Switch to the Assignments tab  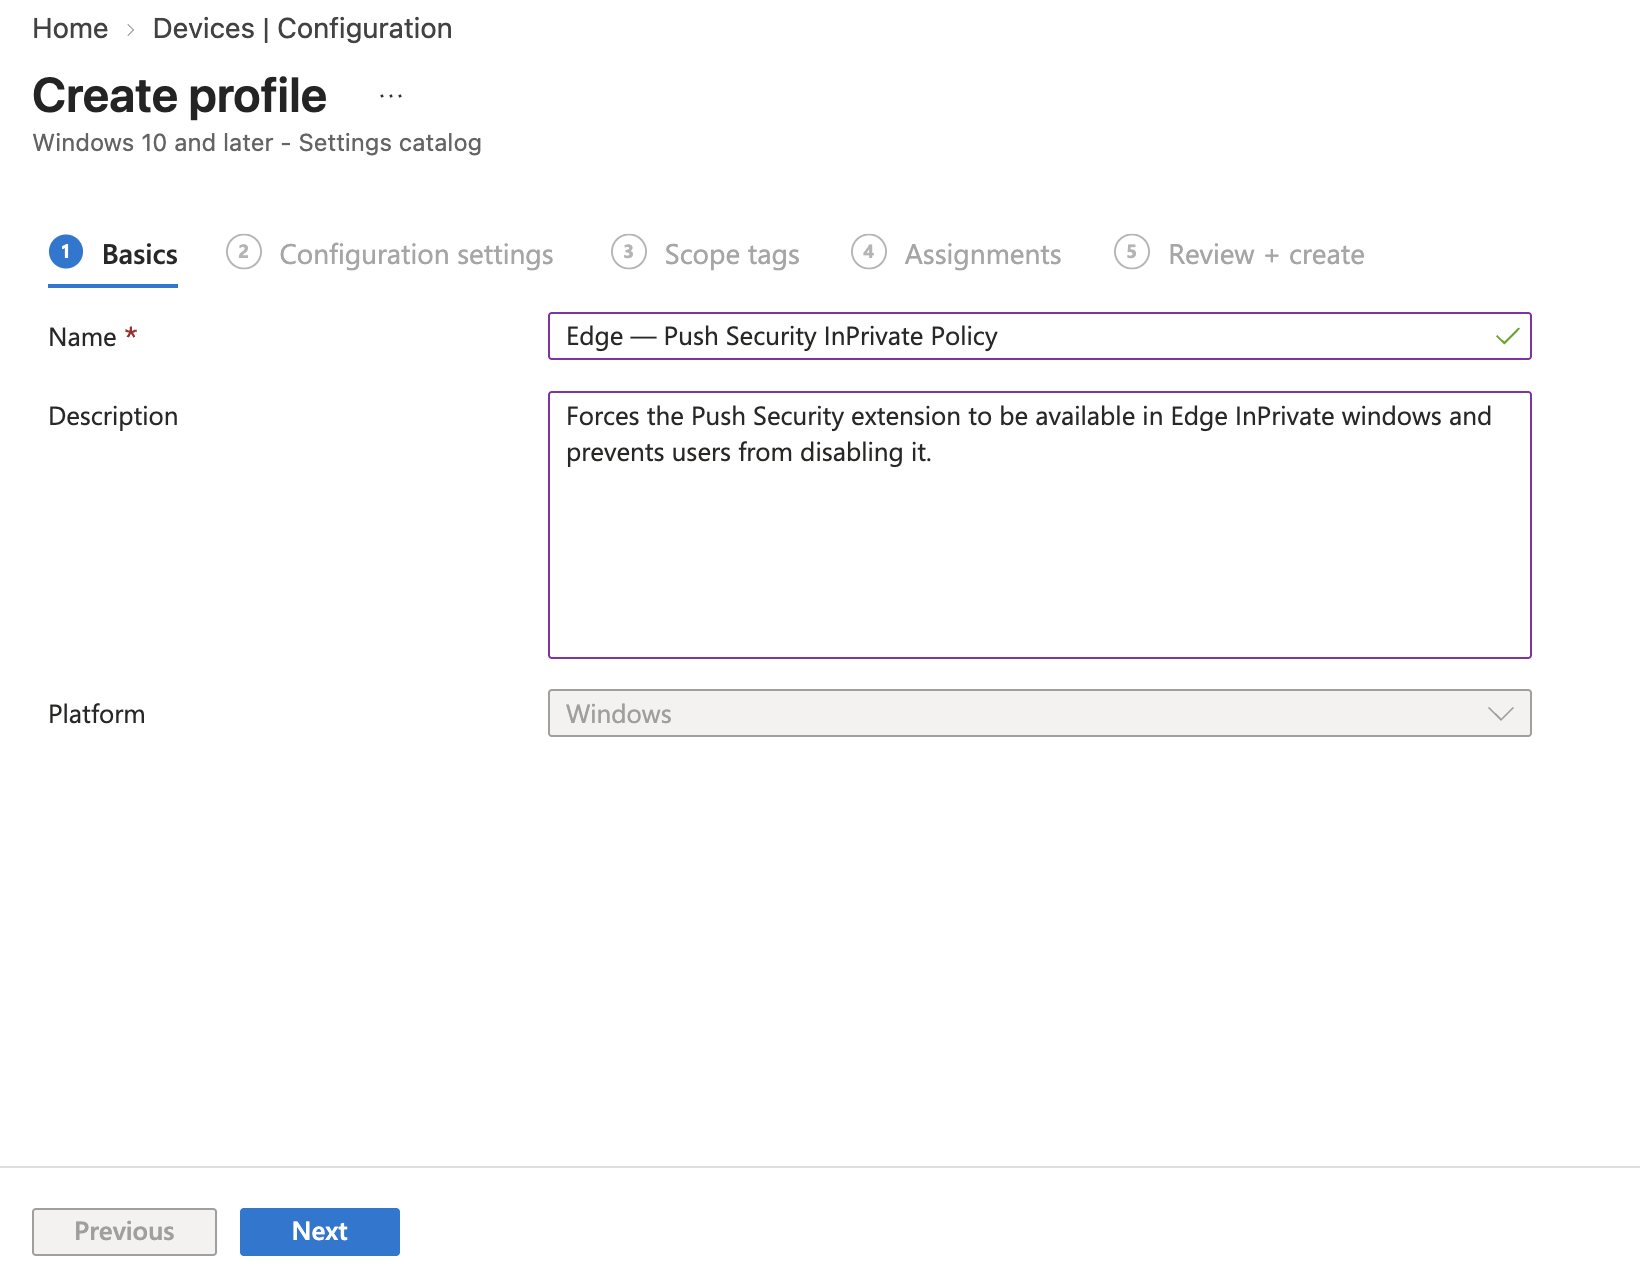tap(956, 254)
